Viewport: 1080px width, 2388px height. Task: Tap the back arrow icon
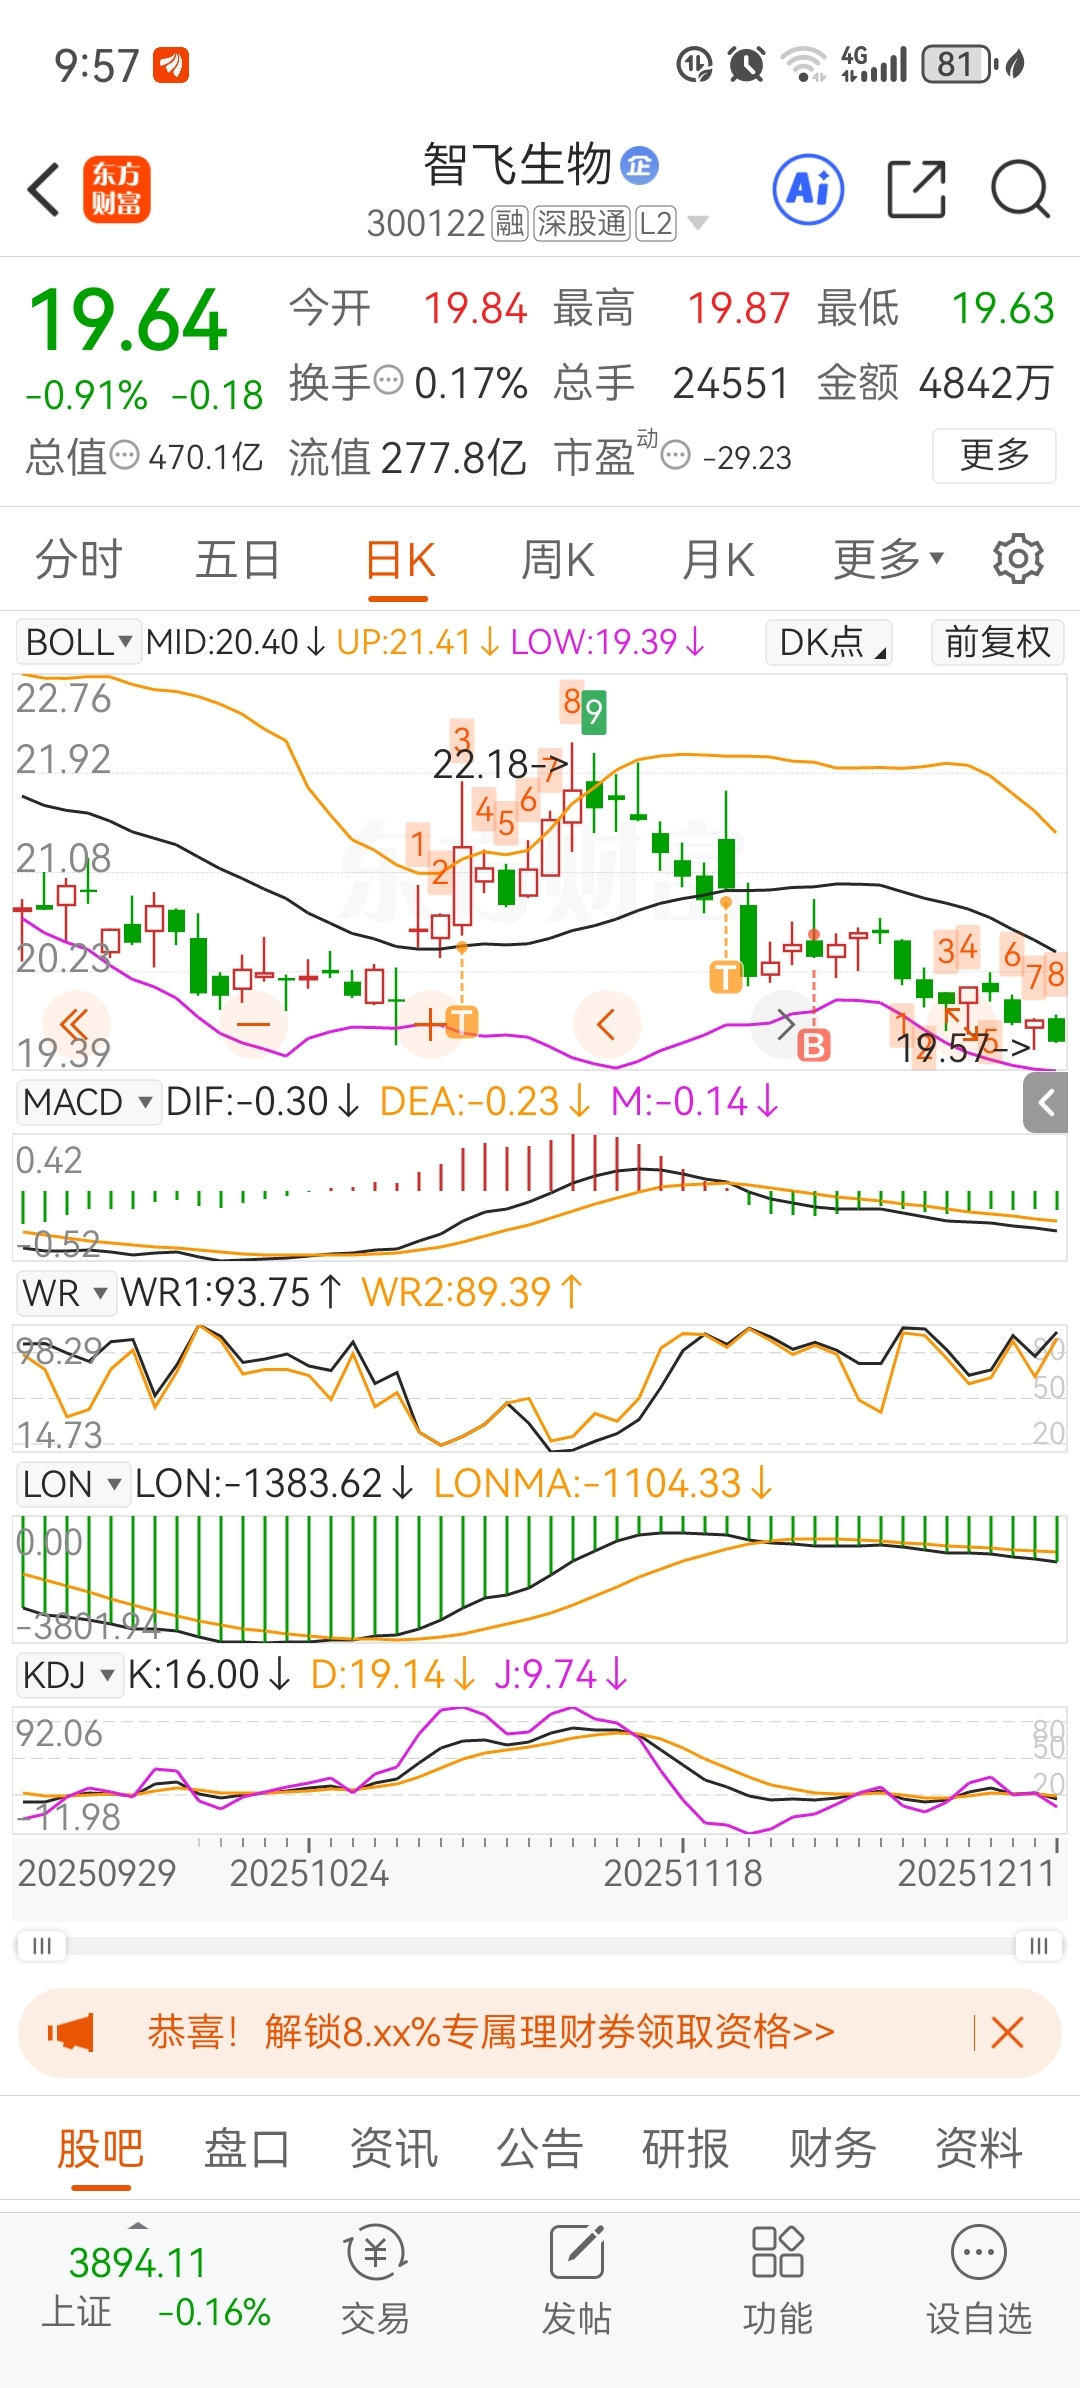tap(44, 189)
